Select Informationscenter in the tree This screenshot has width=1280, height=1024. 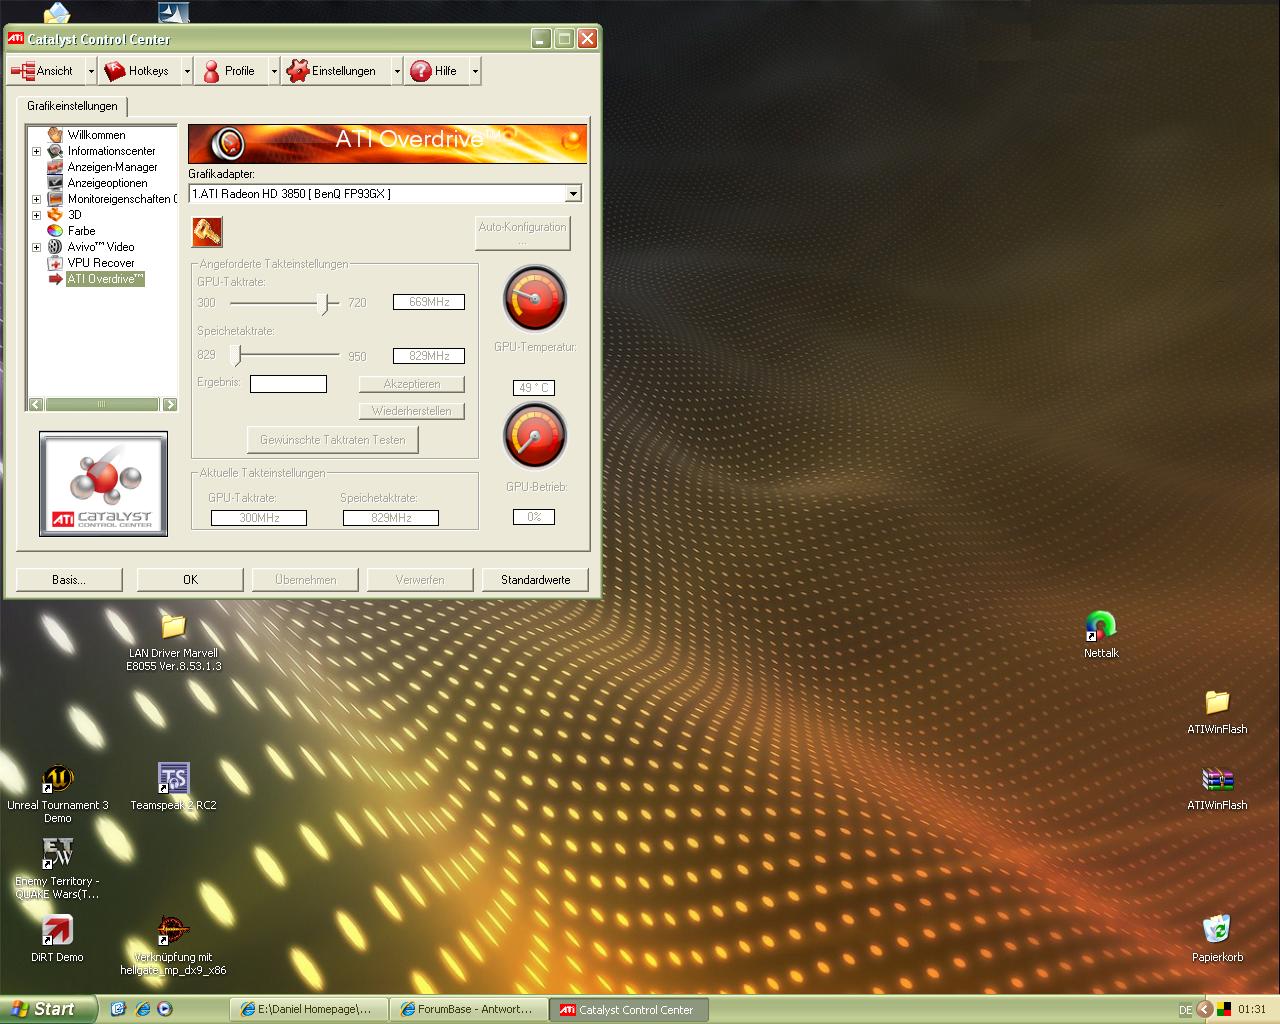click(111, 151)
